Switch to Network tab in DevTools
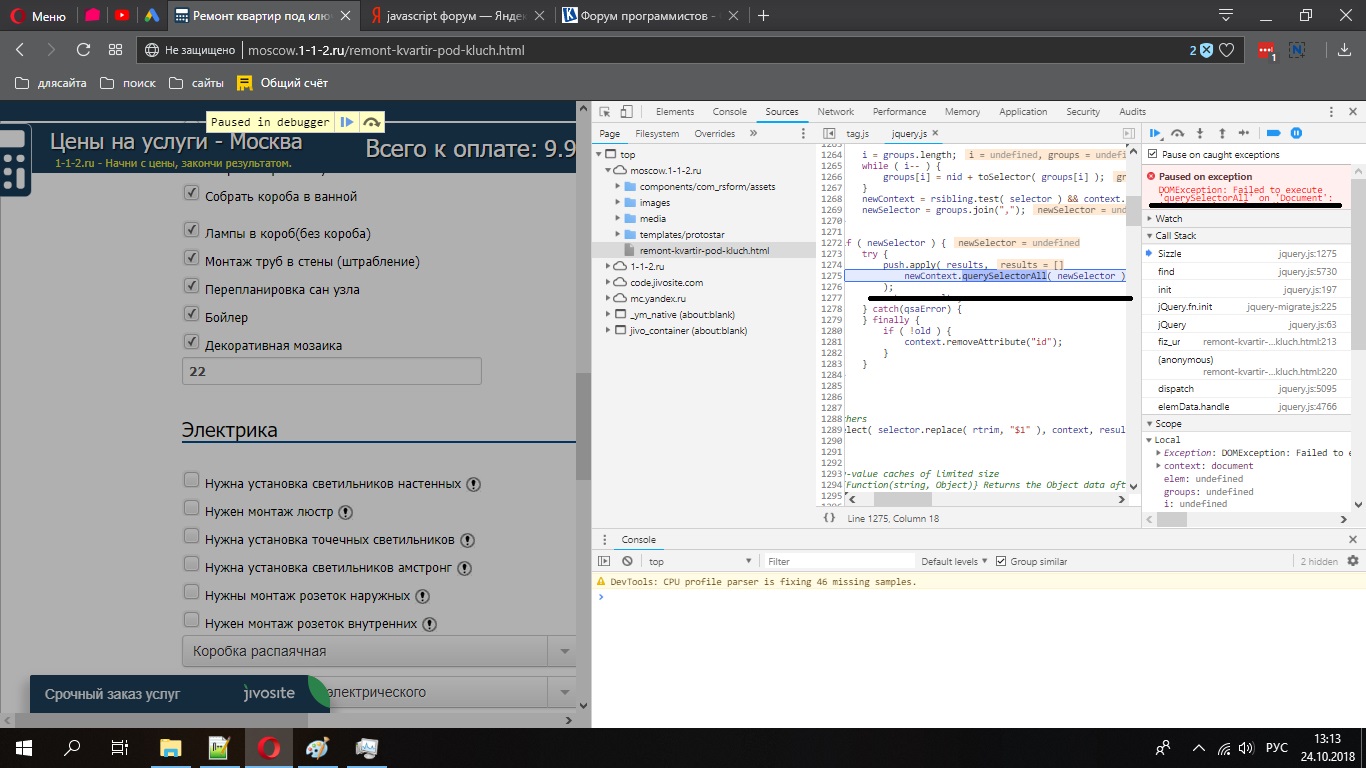 [835, 112]
